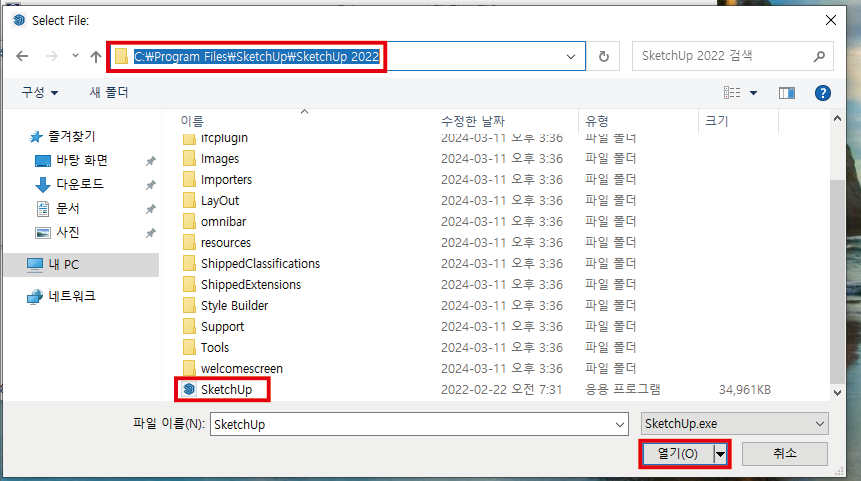Click folder icon of Tools row

(x=189, y=348)
